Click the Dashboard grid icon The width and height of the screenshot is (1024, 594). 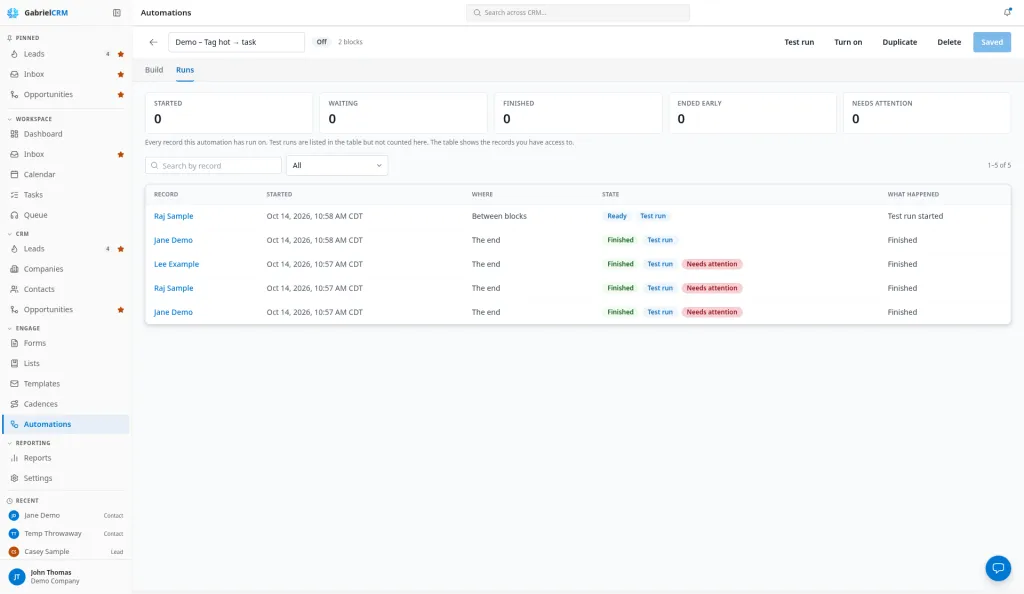point(14,134)
